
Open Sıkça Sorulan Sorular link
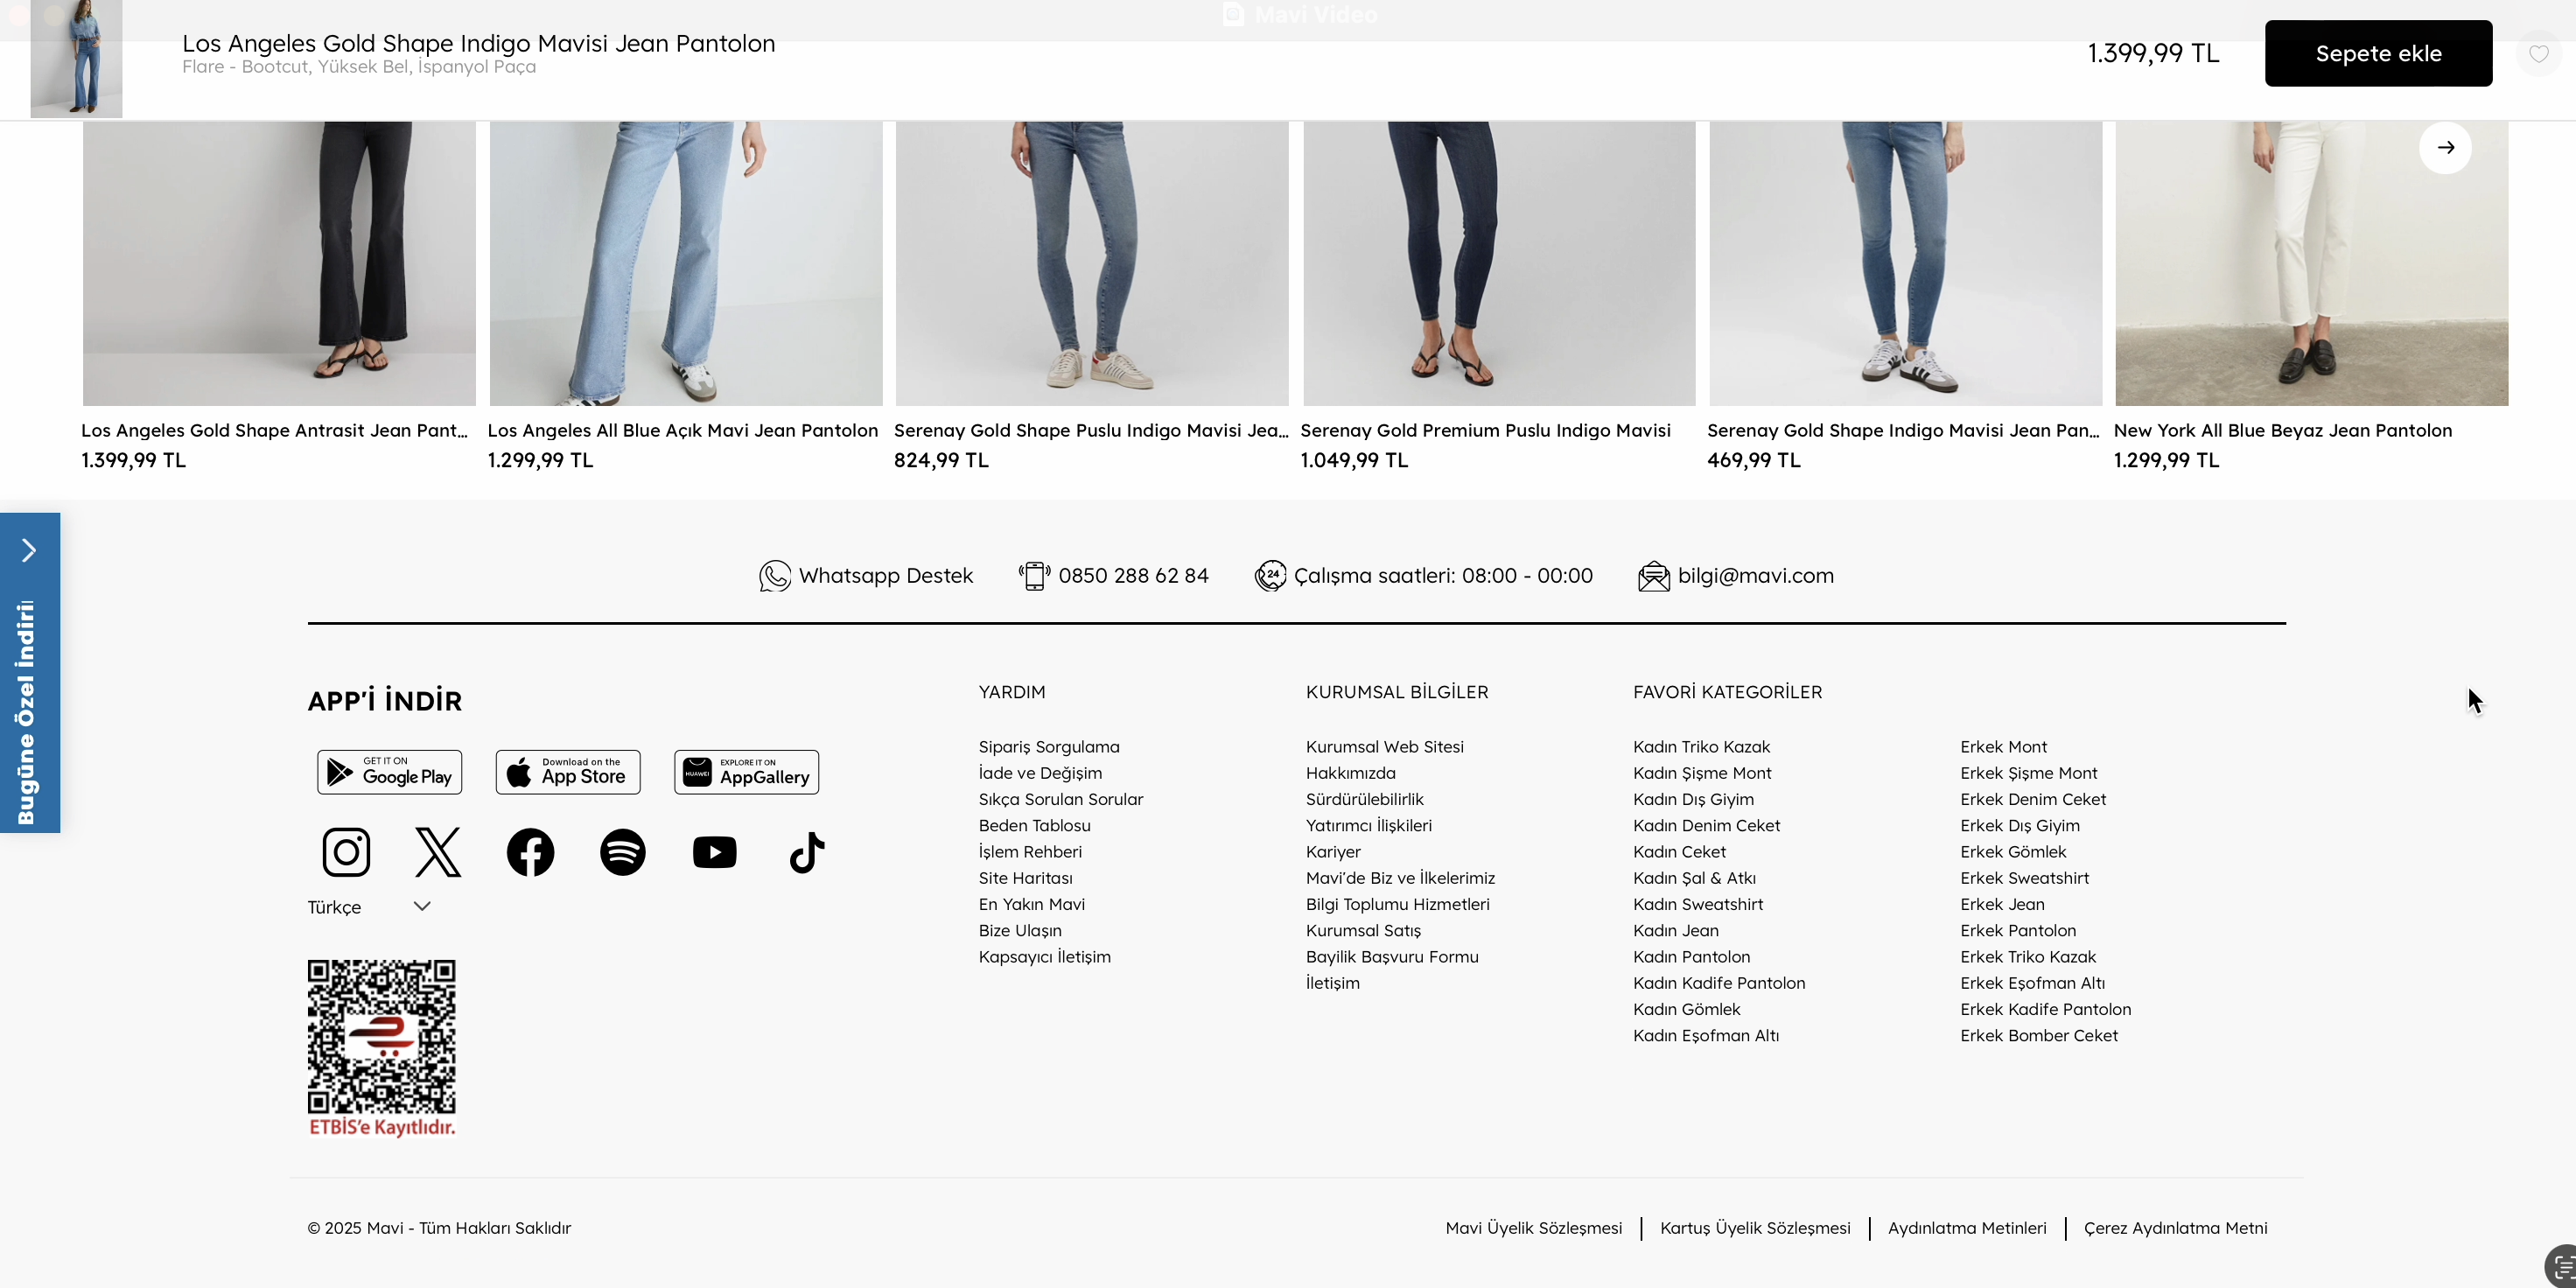tap(1061, 799)
